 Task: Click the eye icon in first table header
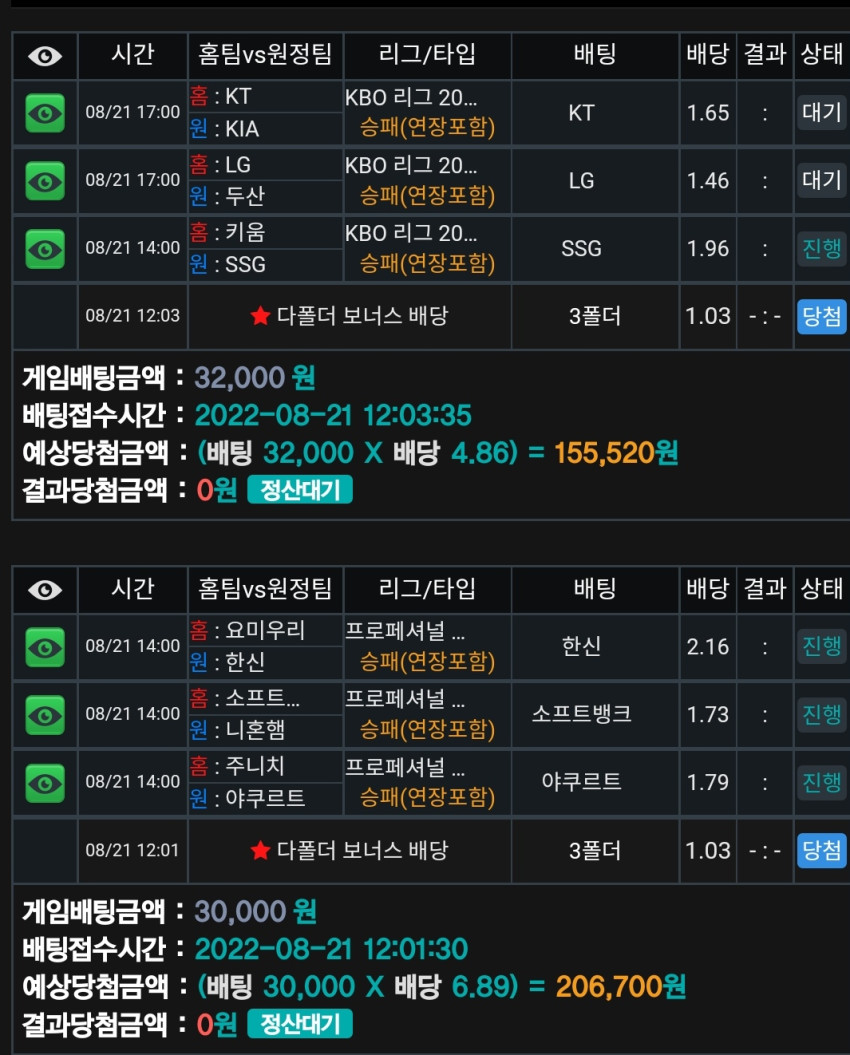tap(45, 56)
